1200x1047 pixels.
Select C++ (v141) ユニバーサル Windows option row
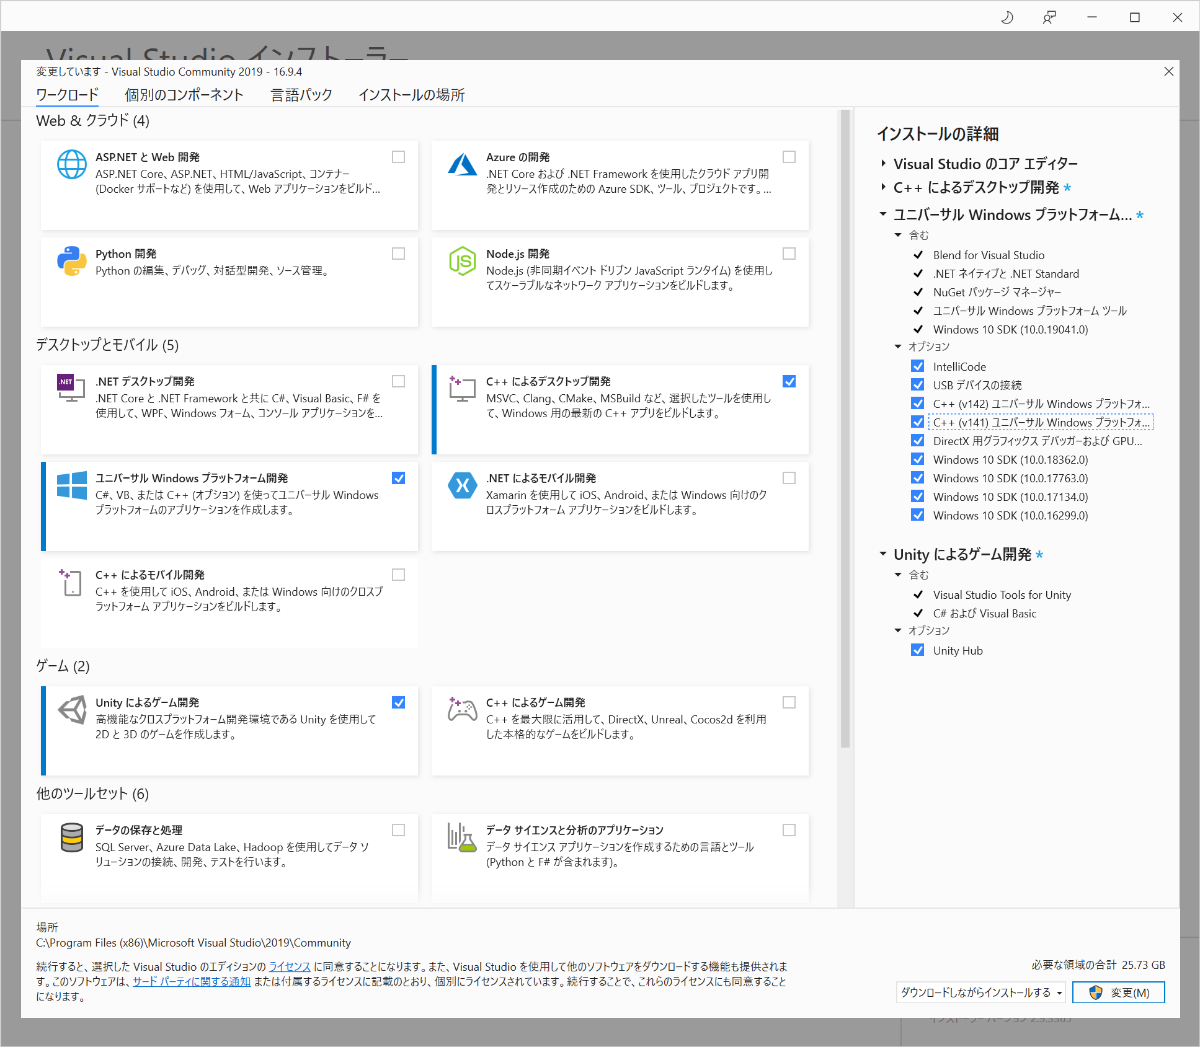coord(1040,422)
